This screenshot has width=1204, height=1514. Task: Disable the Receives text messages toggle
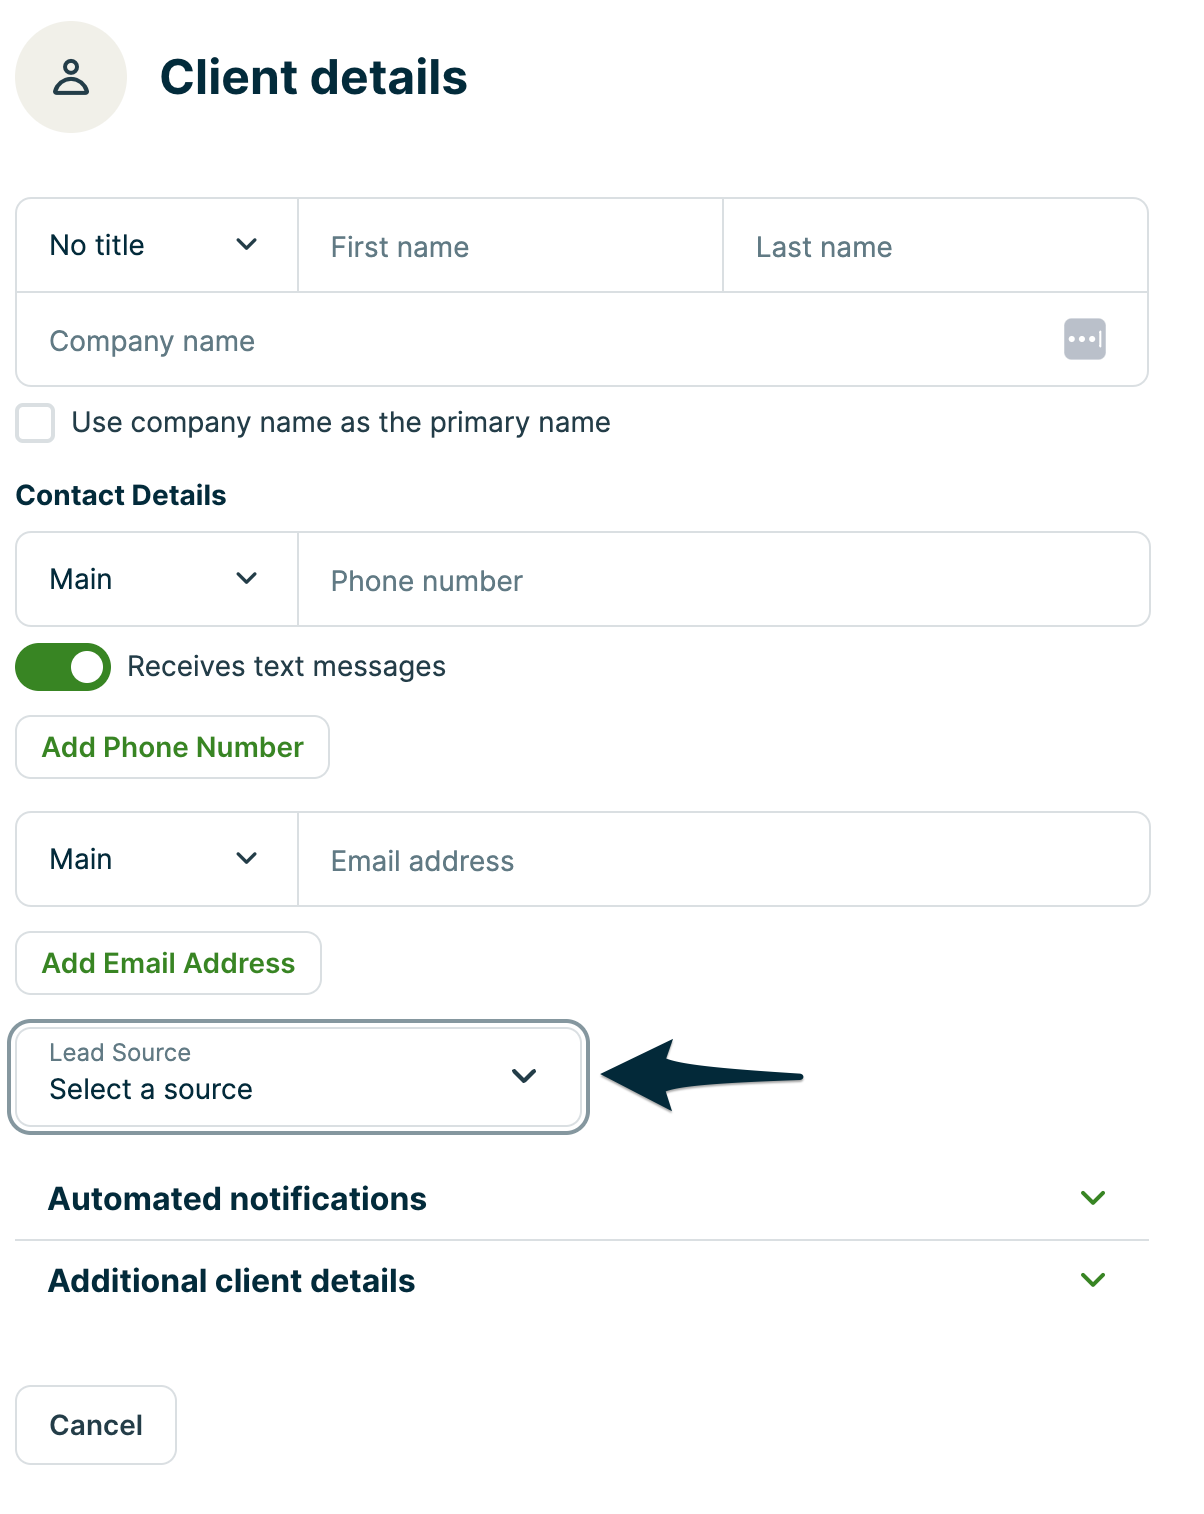tap(63, 667)
